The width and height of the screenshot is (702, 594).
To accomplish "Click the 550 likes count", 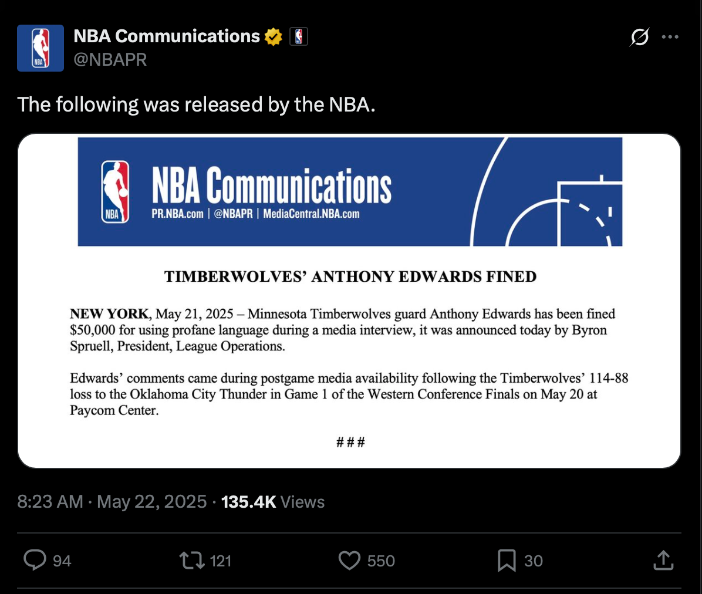I will point(381,561).
